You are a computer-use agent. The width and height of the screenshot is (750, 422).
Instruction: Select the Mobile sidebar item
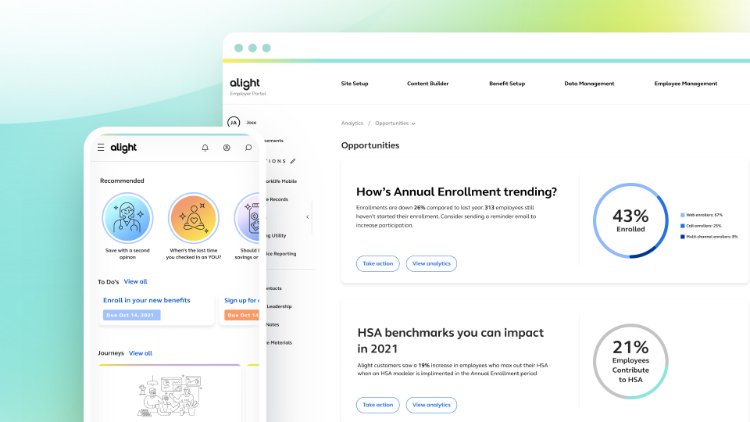282,181
